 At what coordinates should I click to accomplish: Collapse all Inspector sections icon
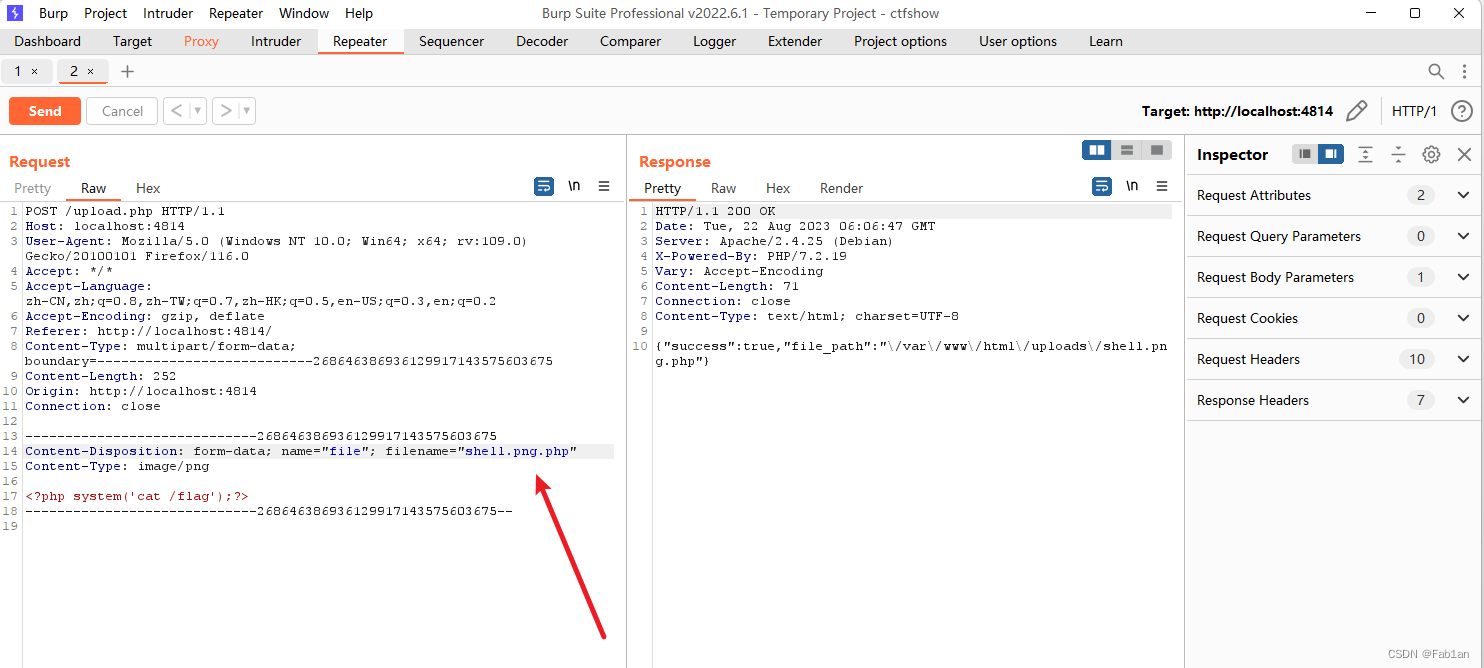click(x=1398, y=154)
